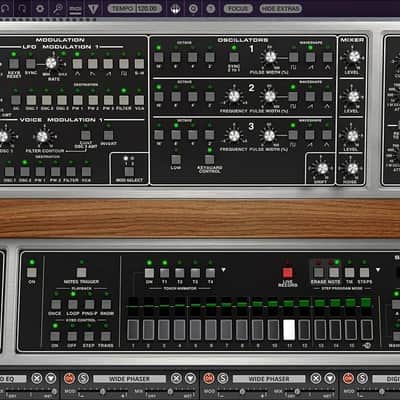400x400 pixels.
Task: Select oscillator 1 16' octave button
Action: coord(159,57)
